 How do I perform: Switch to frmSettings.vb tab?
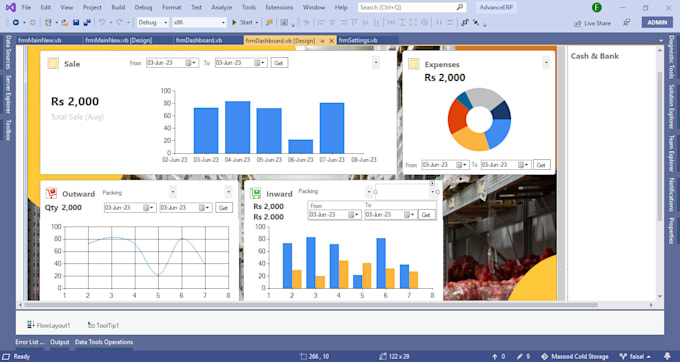coord(358,40)
